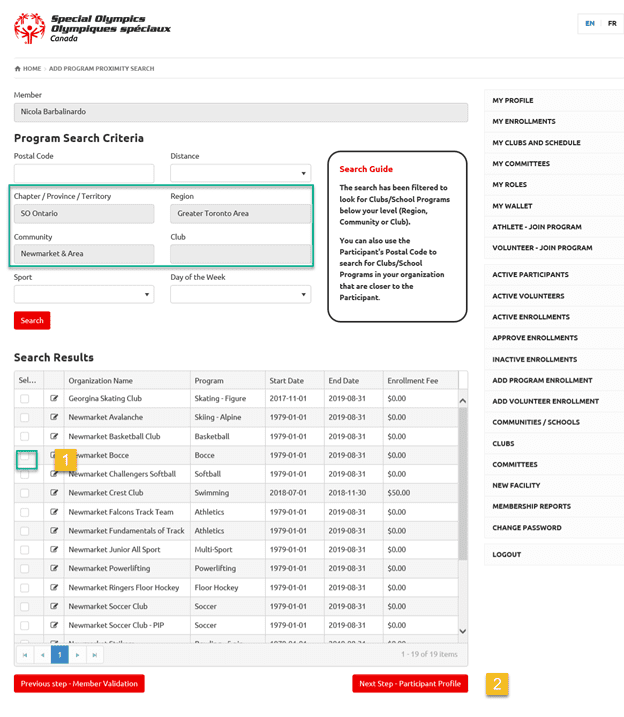The width and height of the screenshot is (624, 717).
Task: Go to previous results page icon
Action: (x=42, y=655)
